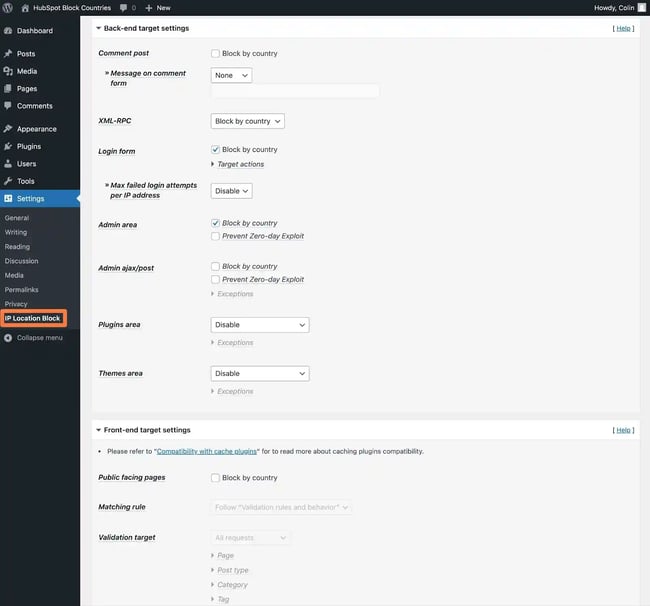Open the Validation target All requests dropdown
650x606 pixels.
250,538
